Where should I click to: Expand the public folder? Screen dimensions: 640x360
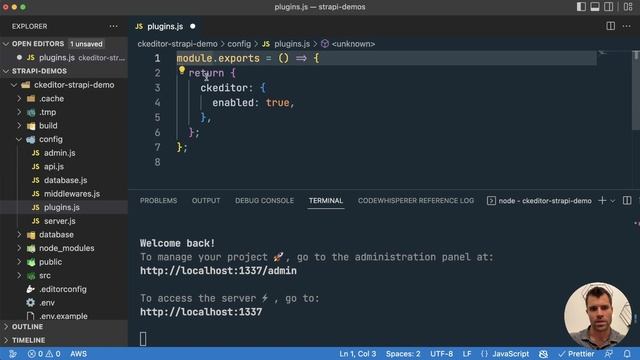click(40, 262)
